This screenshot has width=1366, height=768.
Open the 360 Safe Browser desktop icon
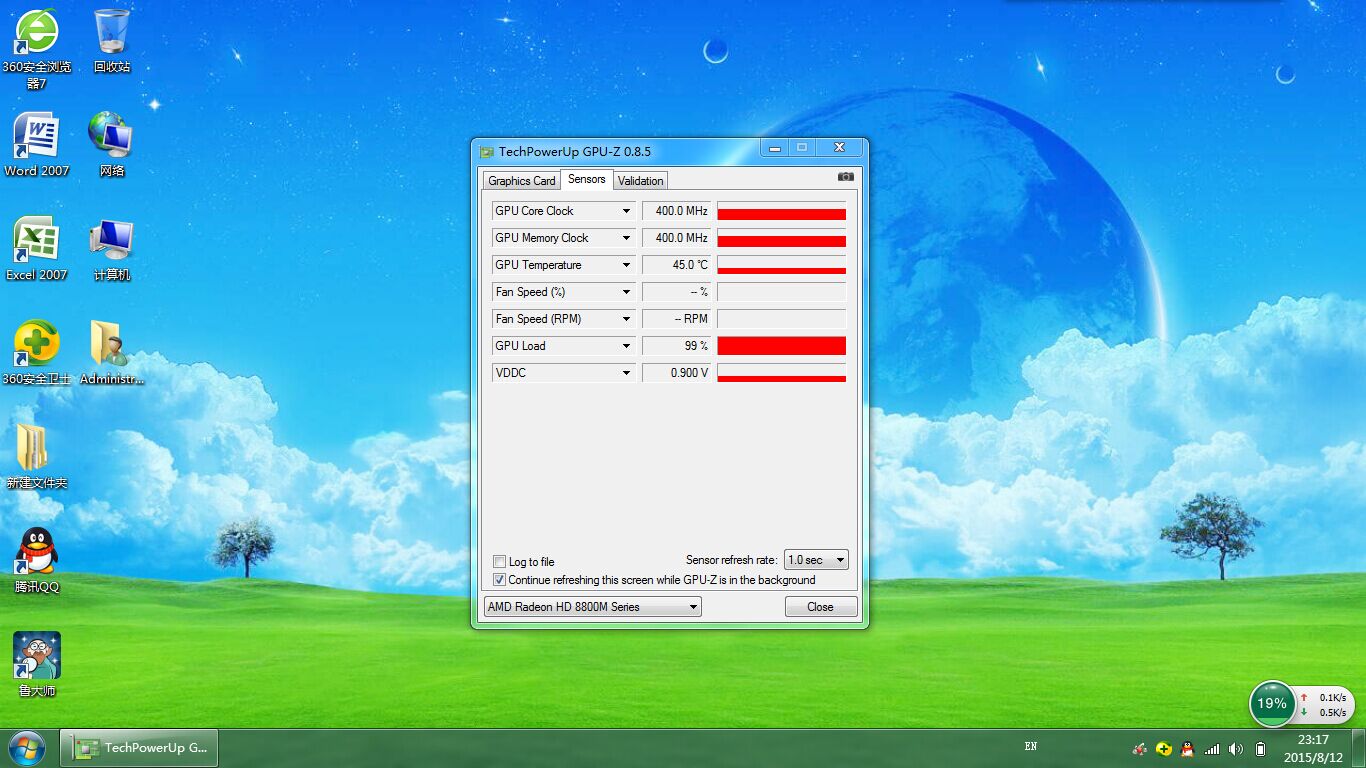click(x=36, y=49)
